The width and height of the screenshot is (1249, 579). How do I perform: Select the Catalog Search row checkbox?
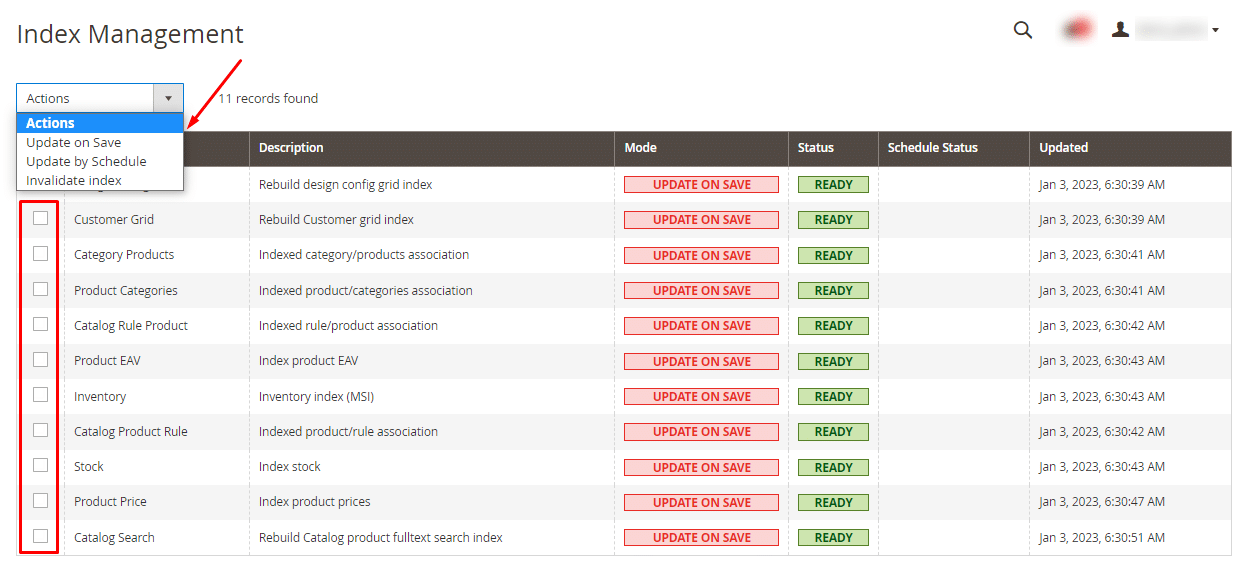point(40,537)
